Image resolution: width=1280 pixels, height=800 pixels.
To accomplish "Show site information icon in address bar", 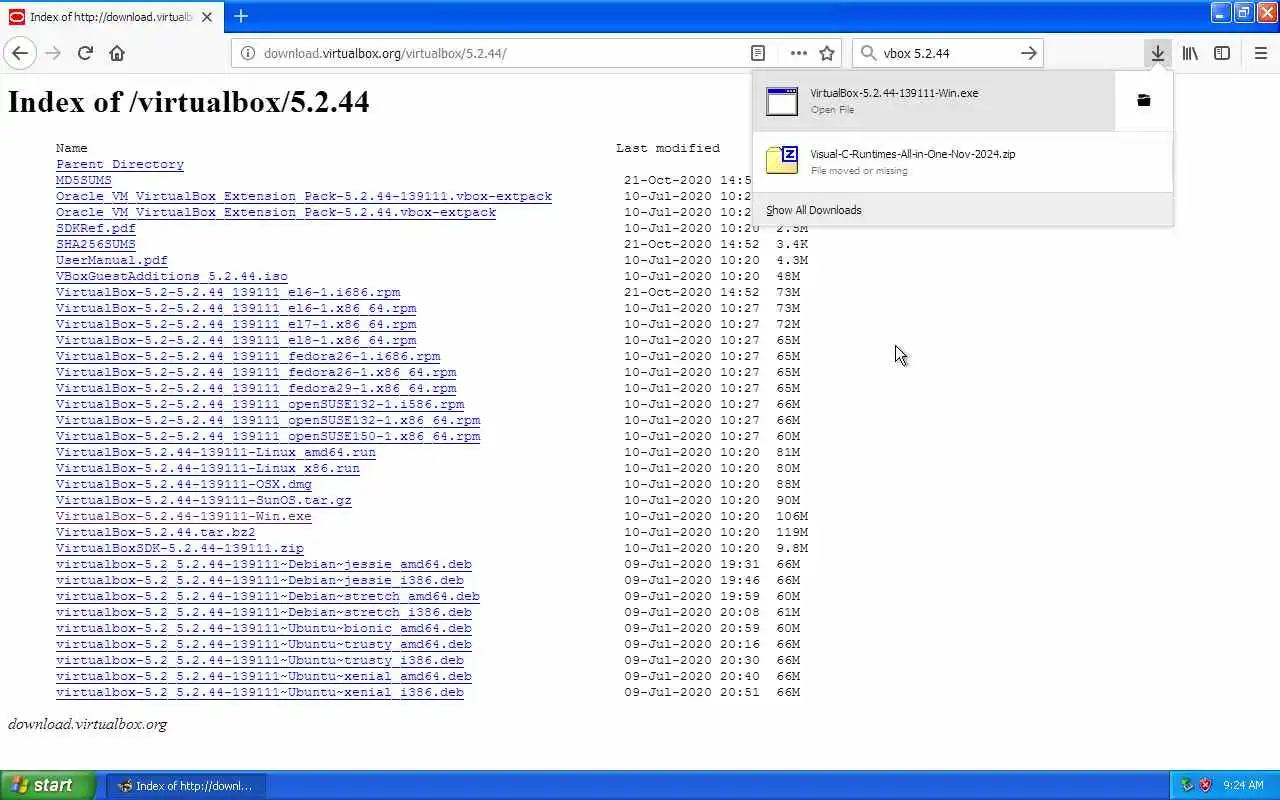I will coord(248,53).
